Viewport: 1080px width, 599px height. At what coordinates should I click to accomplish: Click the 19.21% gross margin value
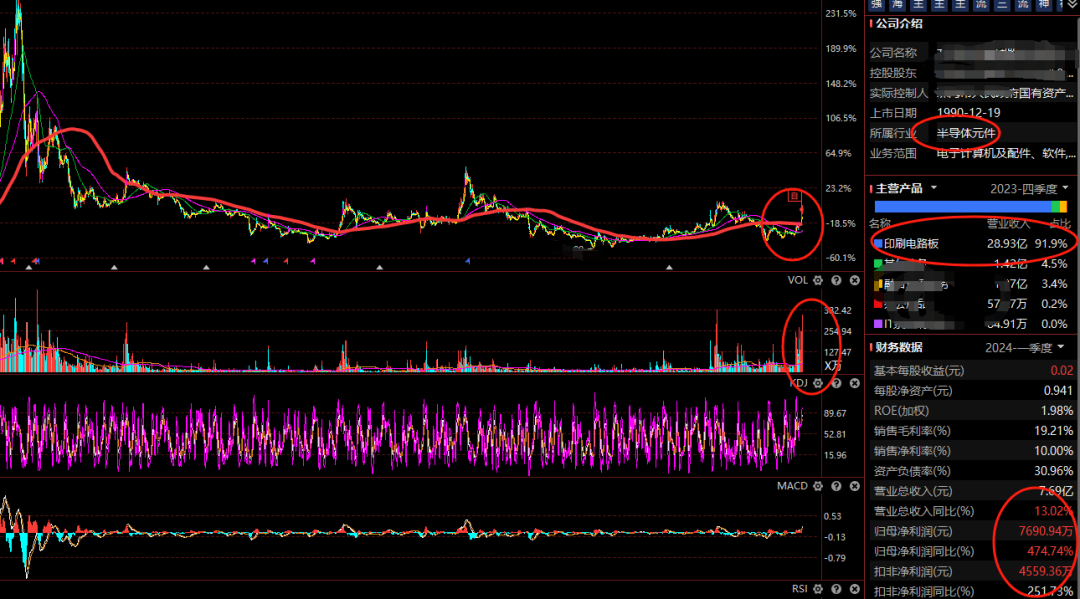[x=1053, y=431]
